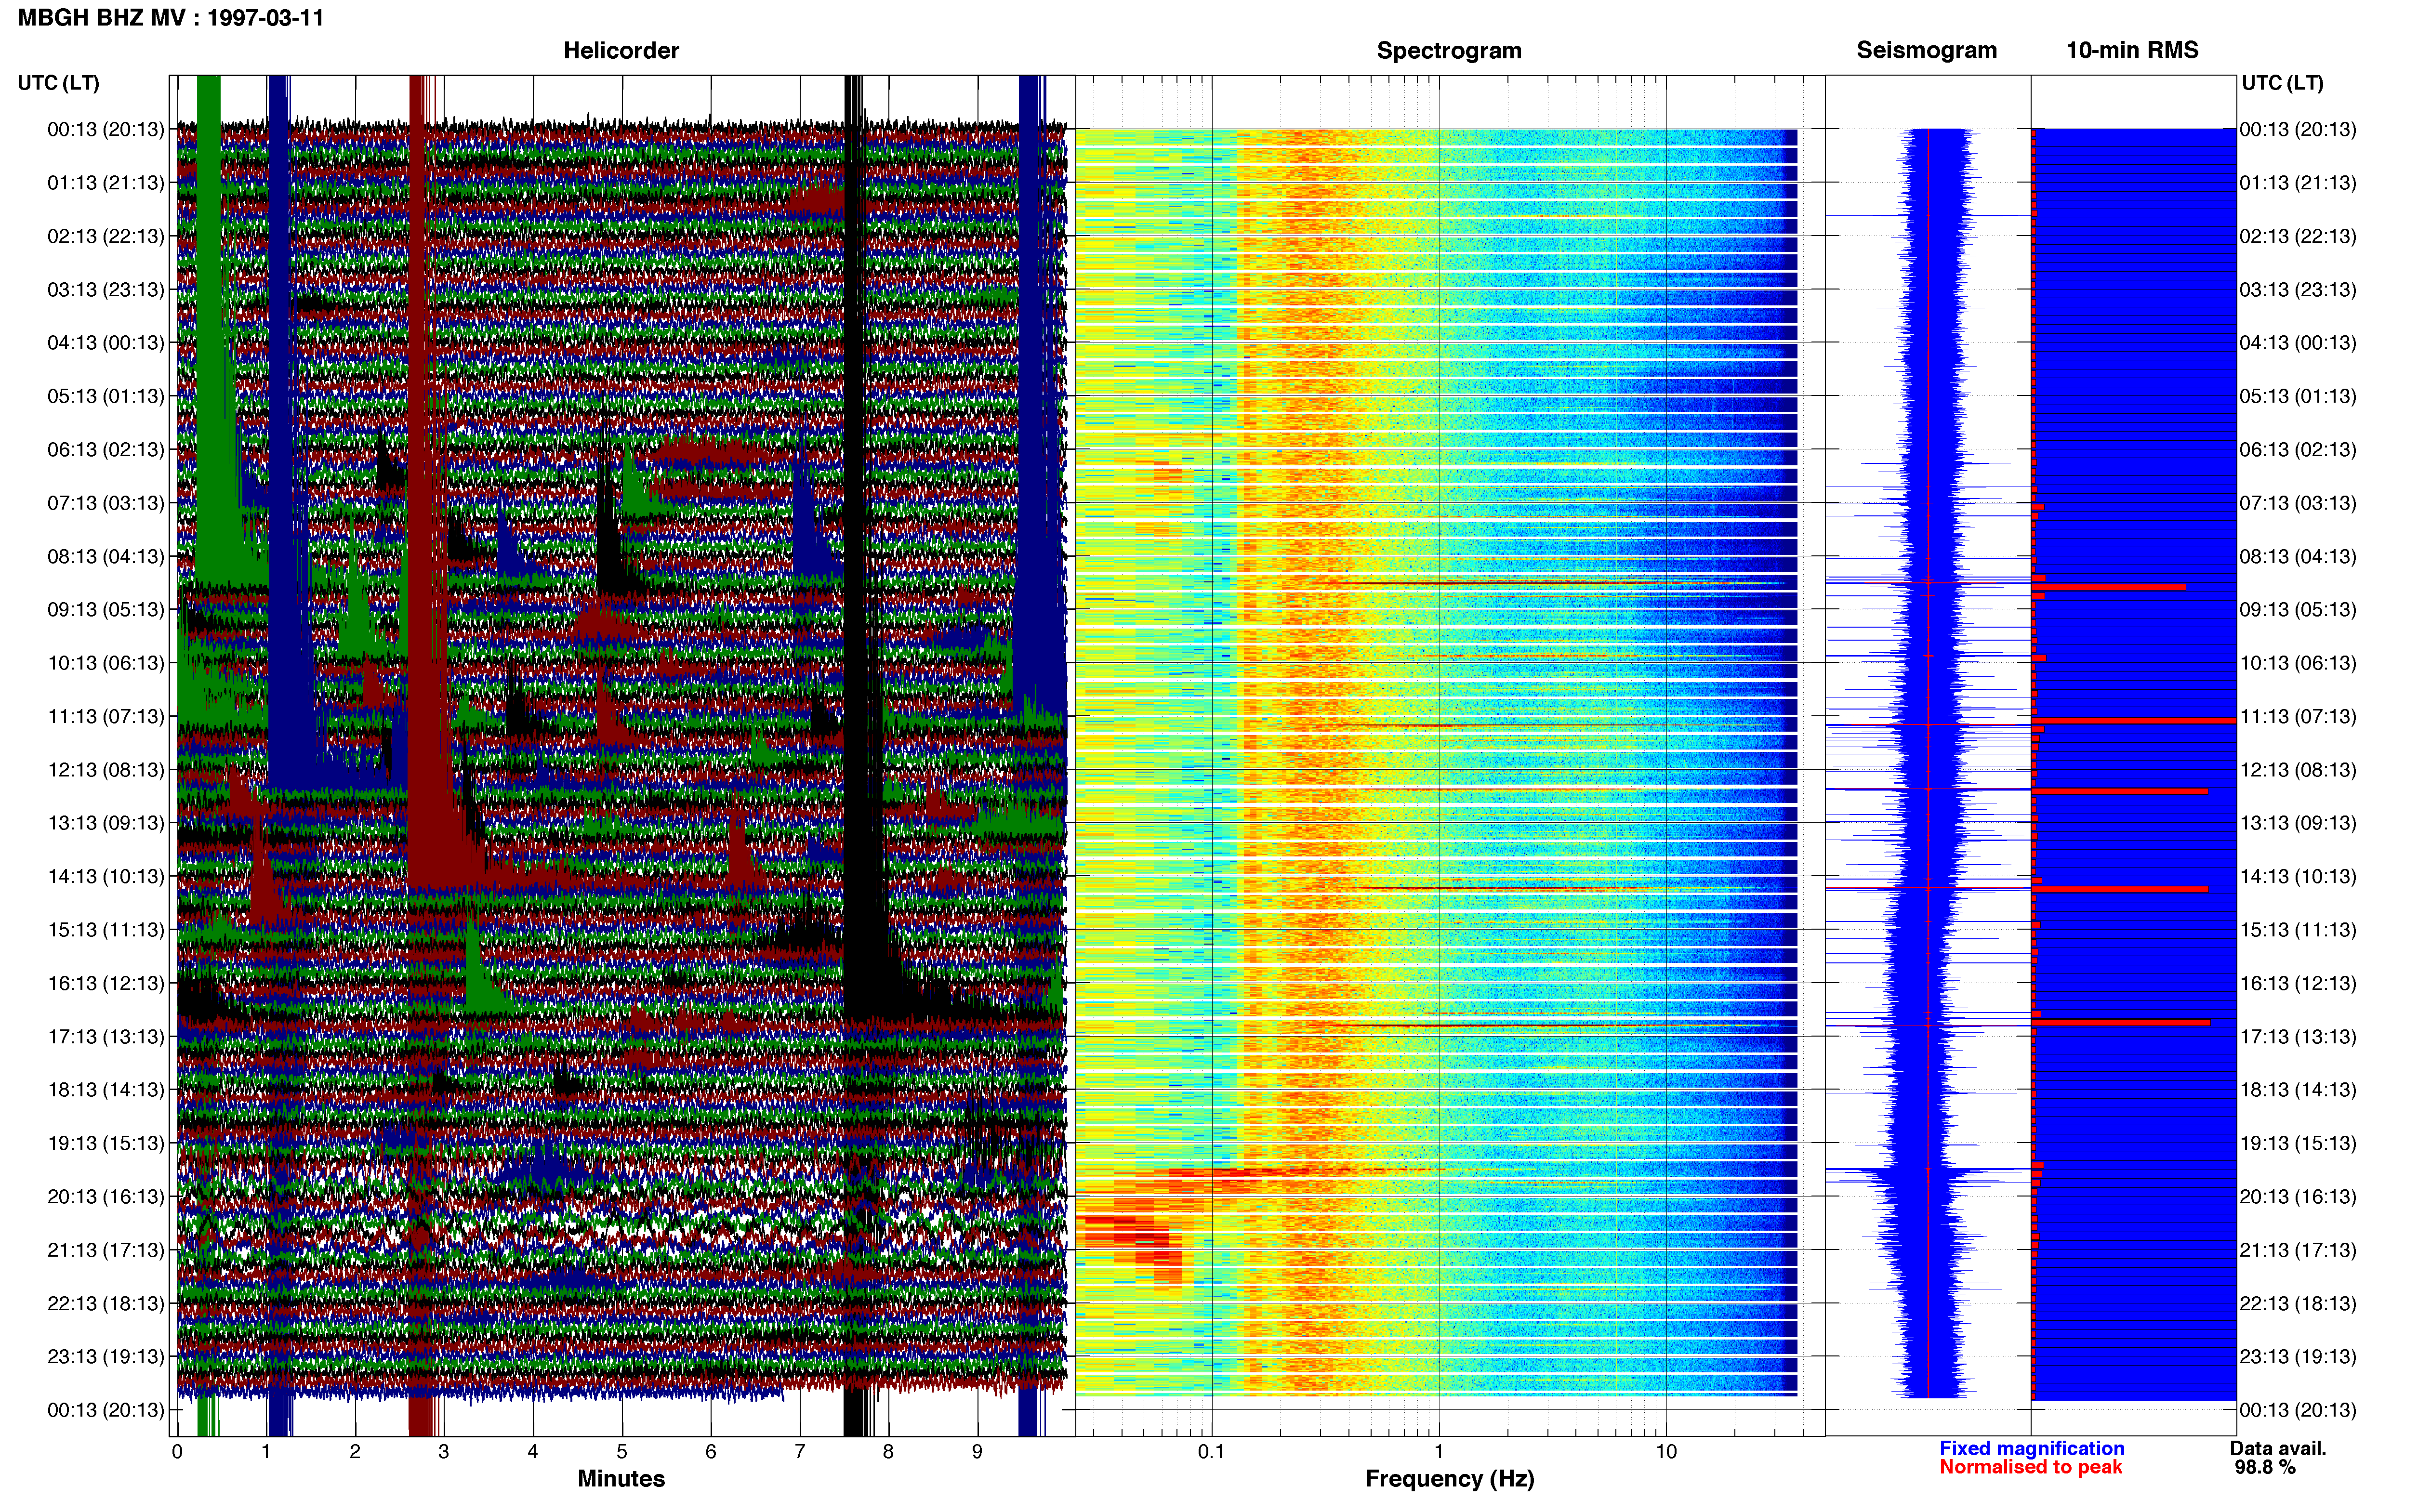Click right time label '02:13 (22:13)'
The image size is (2418, 1512).
tap(2298, 236)
